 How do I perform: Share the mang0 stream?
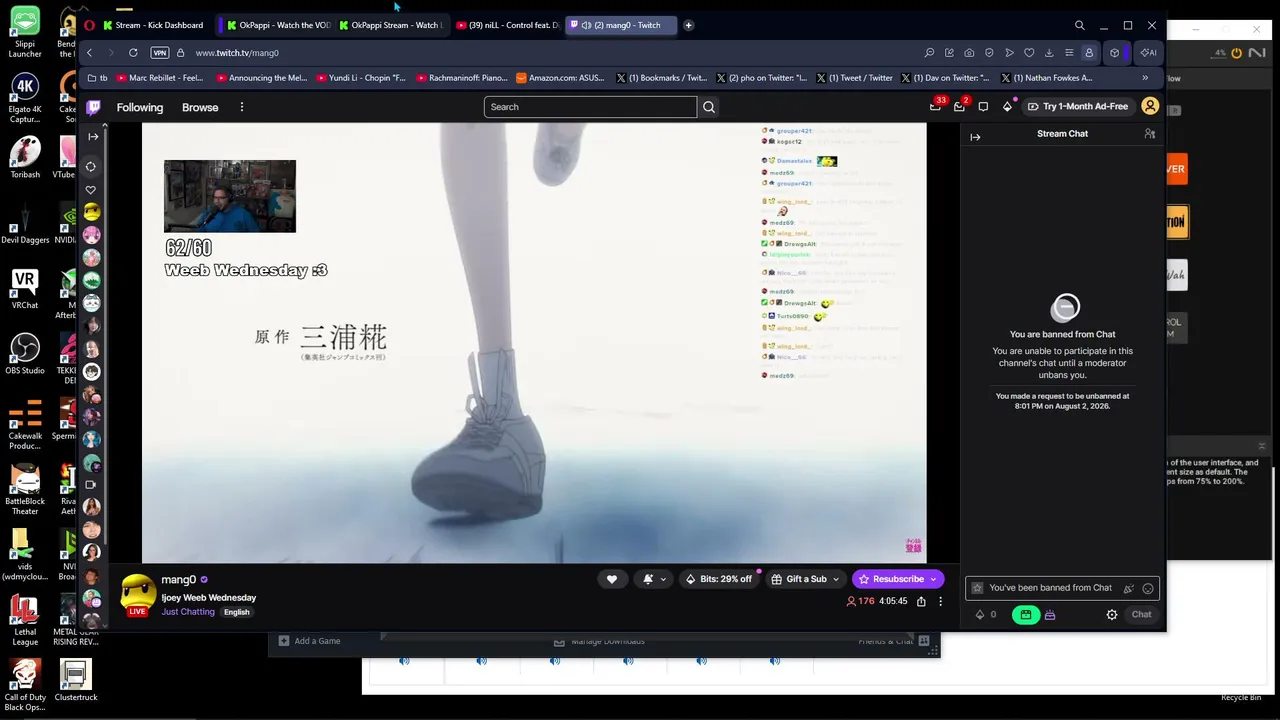click(921, 601)
